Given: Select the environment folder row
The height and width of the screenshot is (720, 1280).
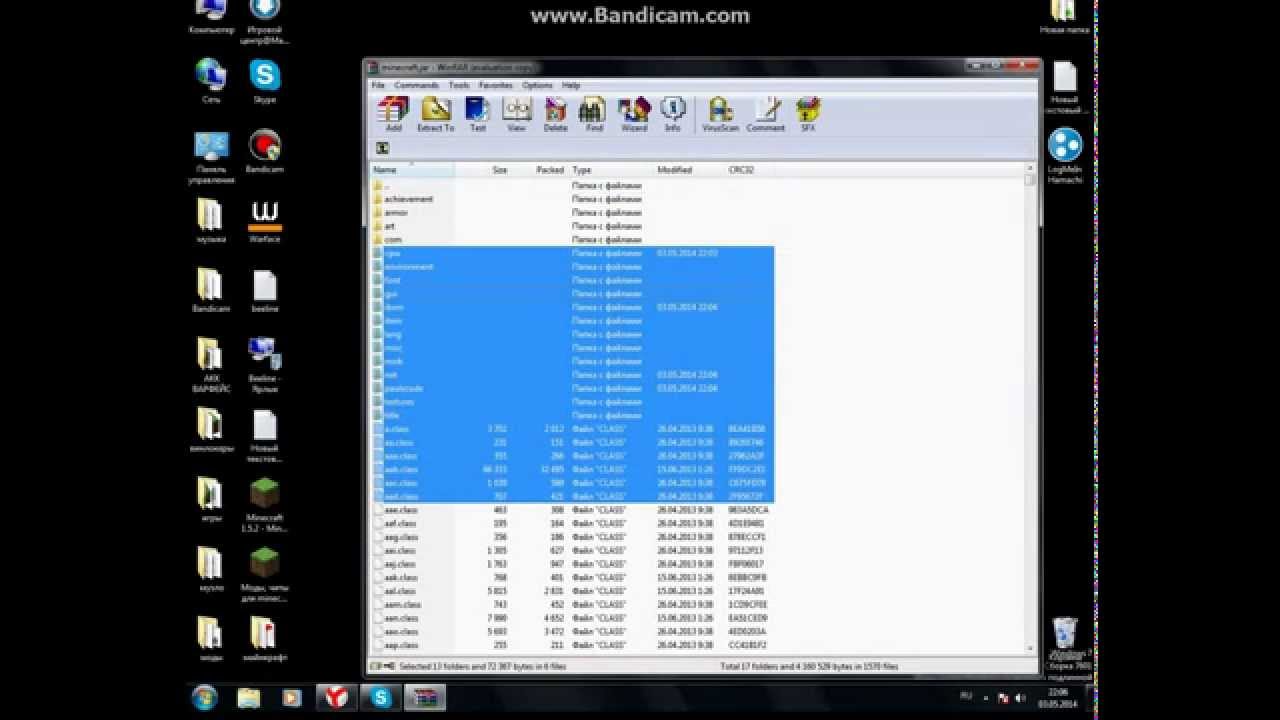Looking at the screenshot, I should point(572,267).
